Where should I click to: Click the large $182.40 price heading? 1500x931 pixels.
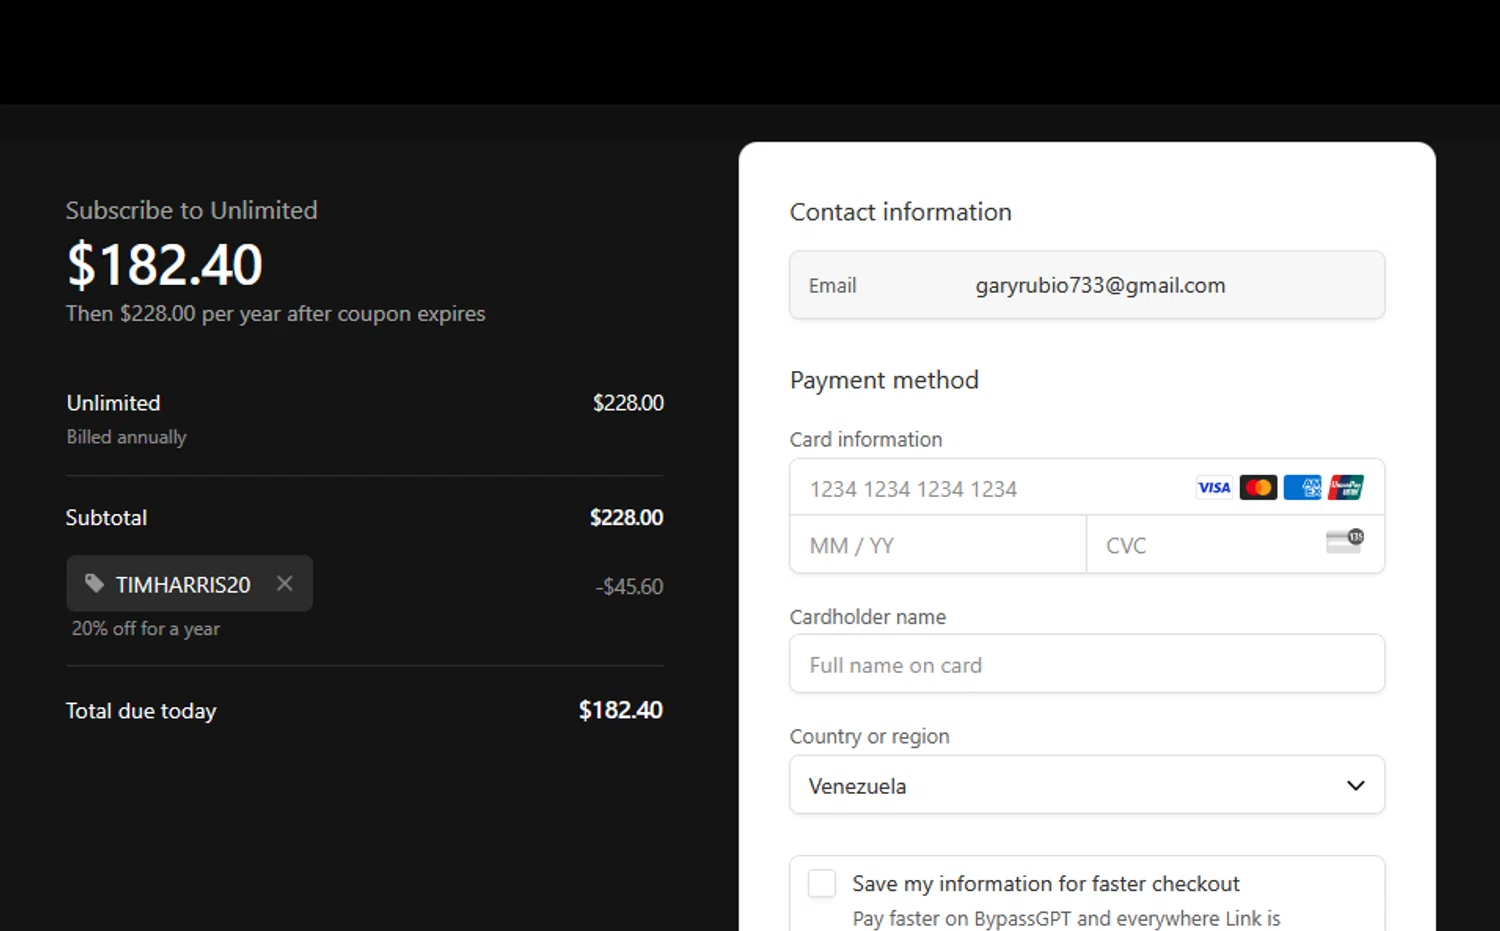(165, 265)
